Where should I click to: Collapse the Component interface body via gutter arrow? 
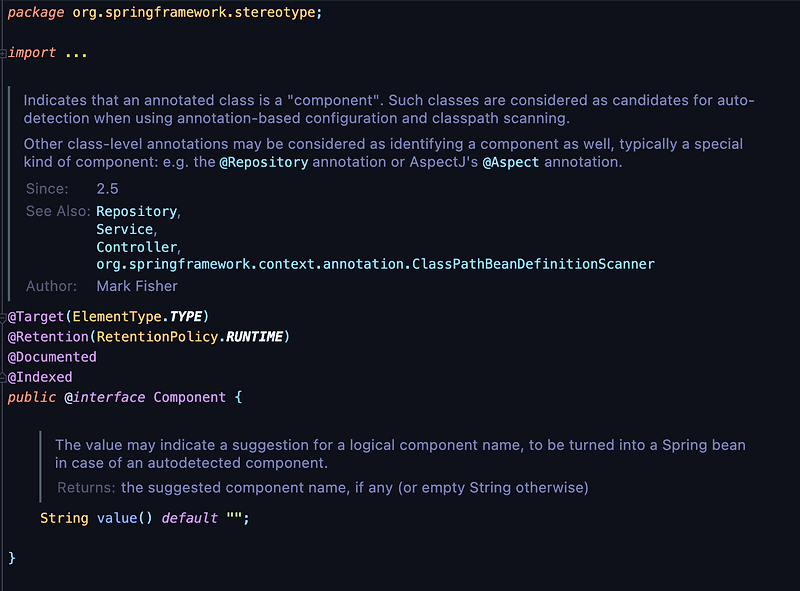pyautogui.click(x=5, y=397)
